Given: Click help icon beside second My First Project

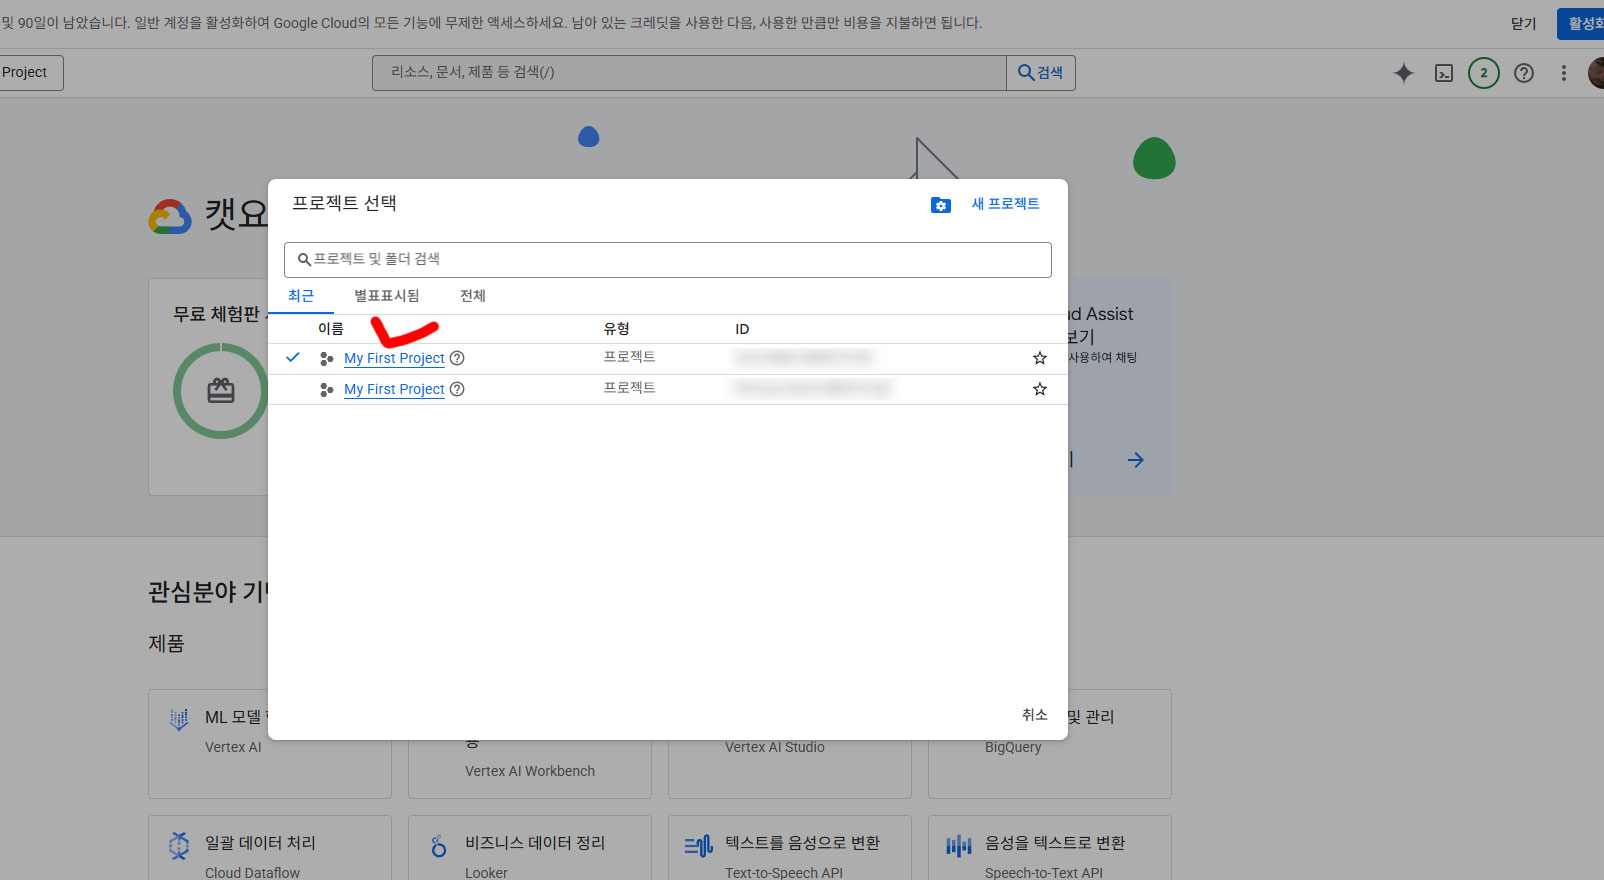Looking at the screenshot, I should click(457, 389).
